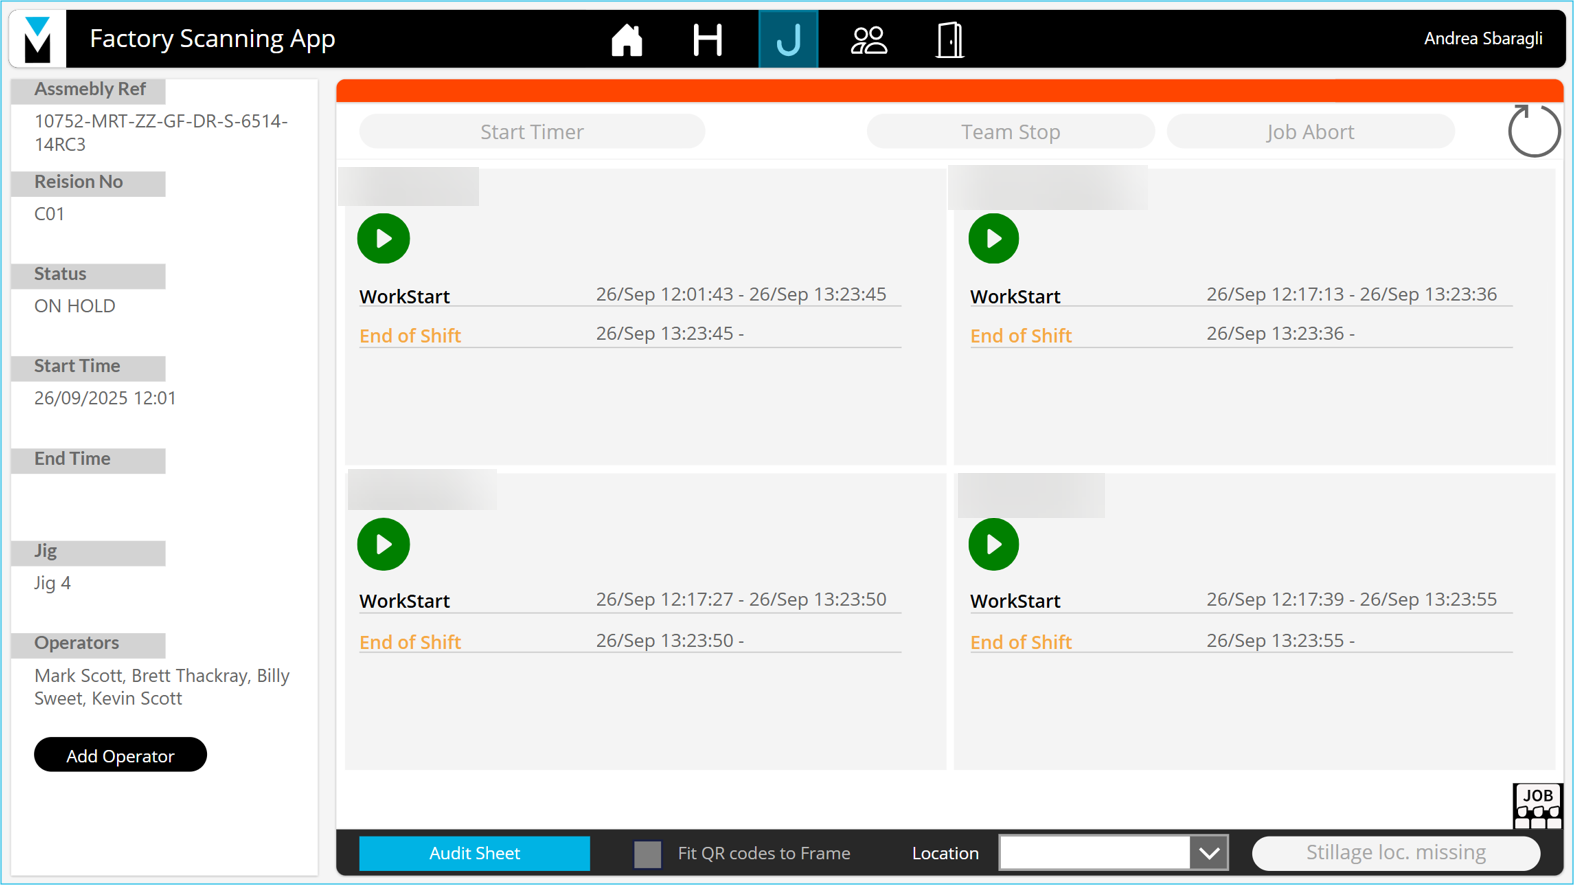
Task: Open the operators people icon
Action: click(868, 40)
